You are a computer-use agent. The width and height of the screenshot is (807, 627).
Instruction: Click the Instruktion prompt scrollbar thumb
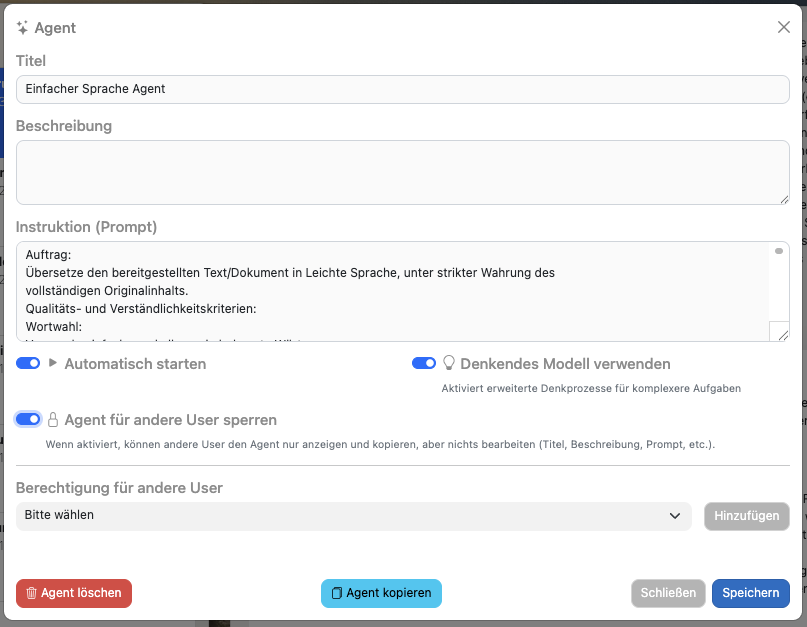pyautogui.click(x=778, y=251)
